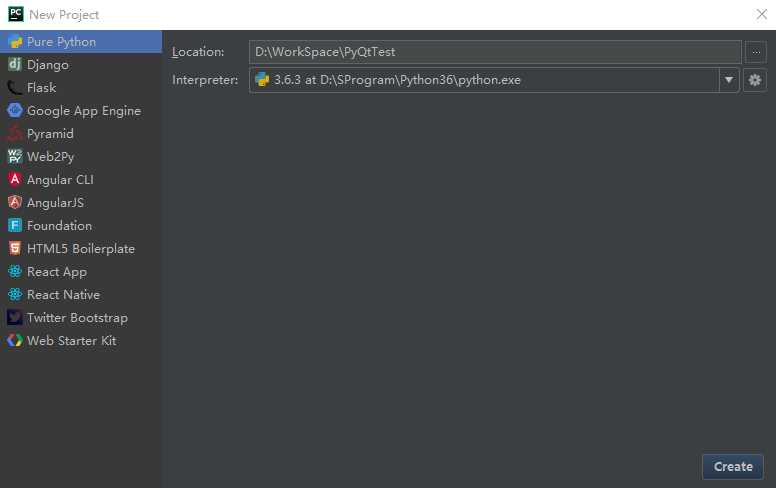The image size is (776, 488).
Task: Browse for location with ellipsis button
Action: click(x=756, y=52)
